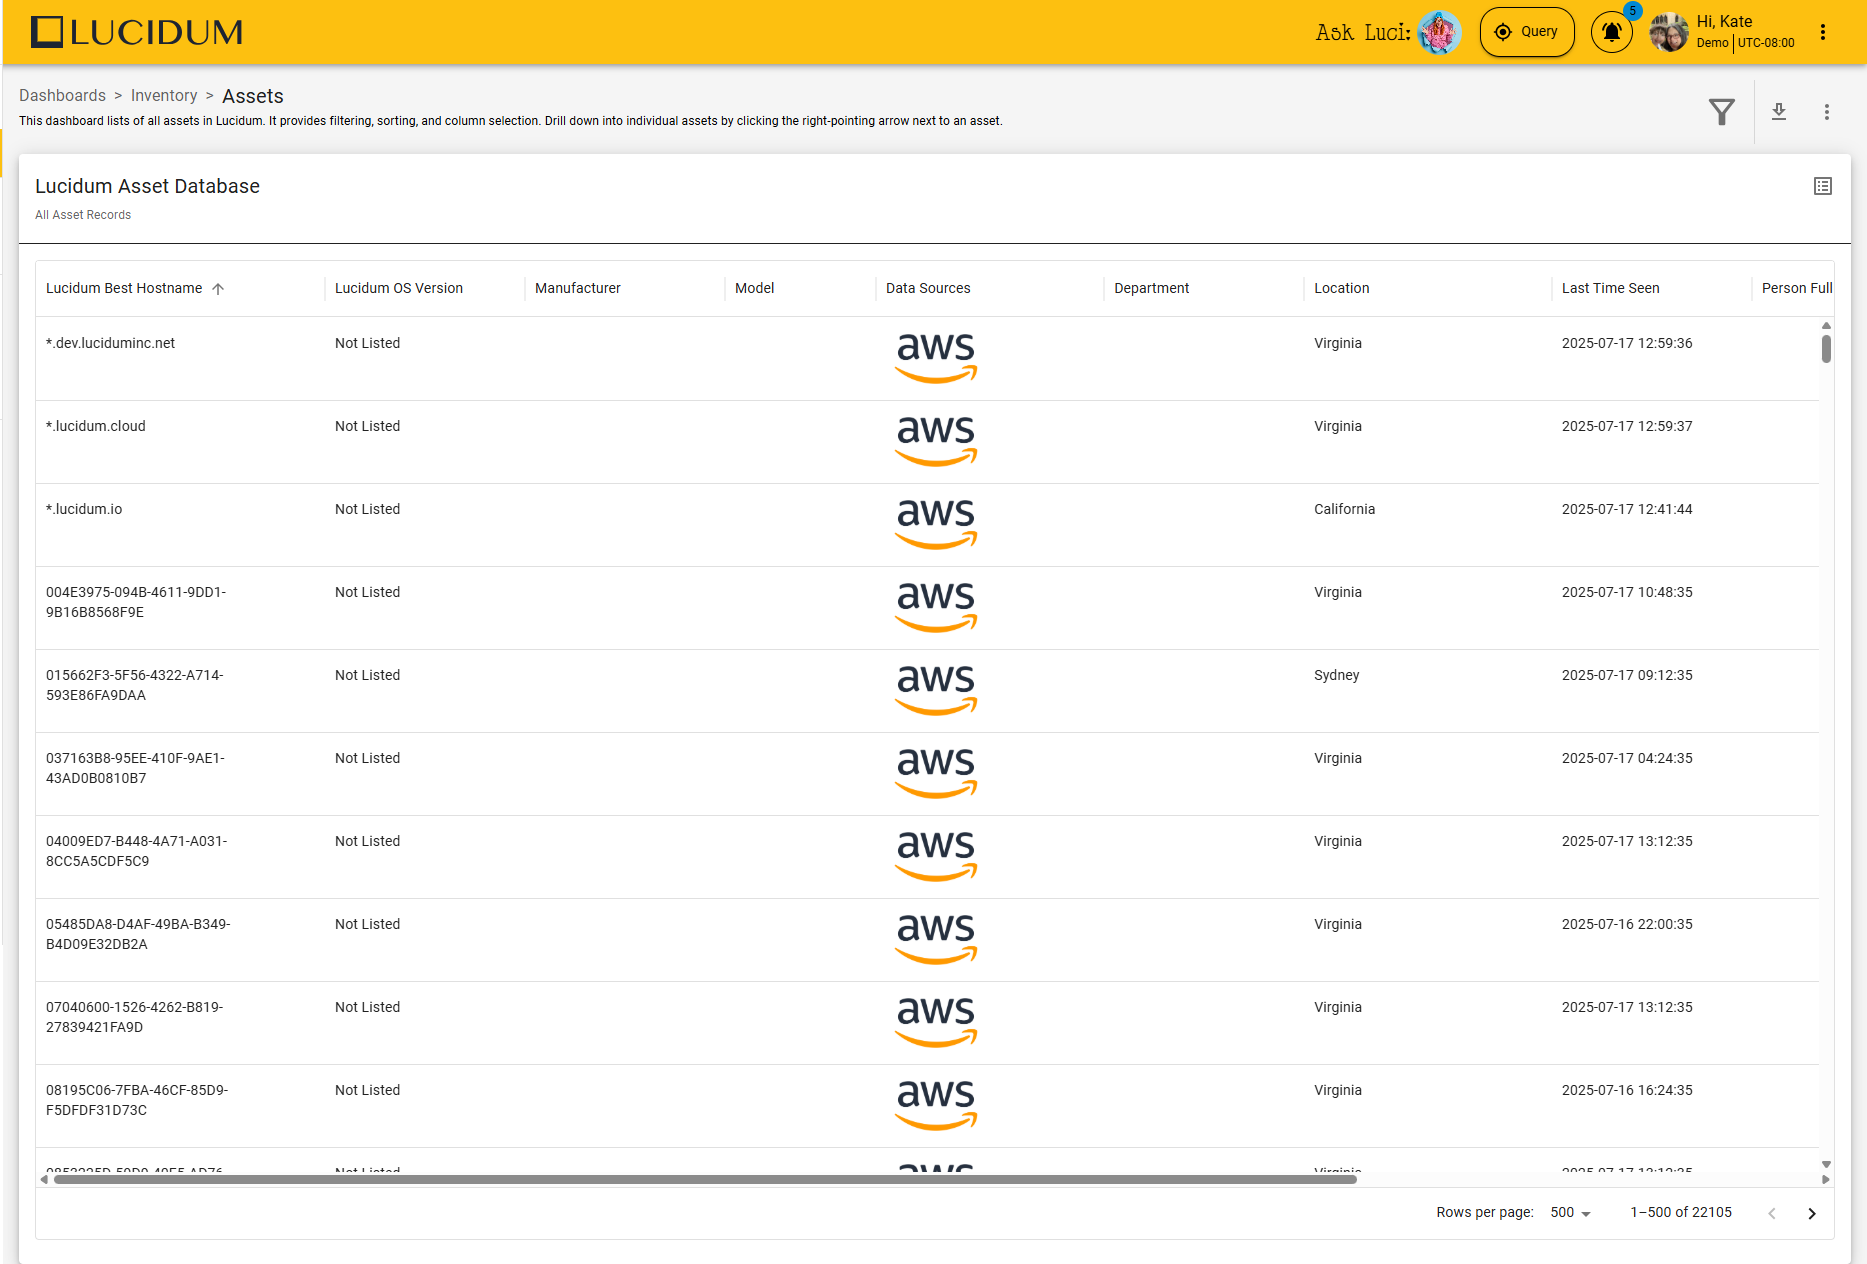This screenshot has width=1867, height=1264.
Task: Sort by Lucidum Best Hostname column
Action: coord(124,288)
